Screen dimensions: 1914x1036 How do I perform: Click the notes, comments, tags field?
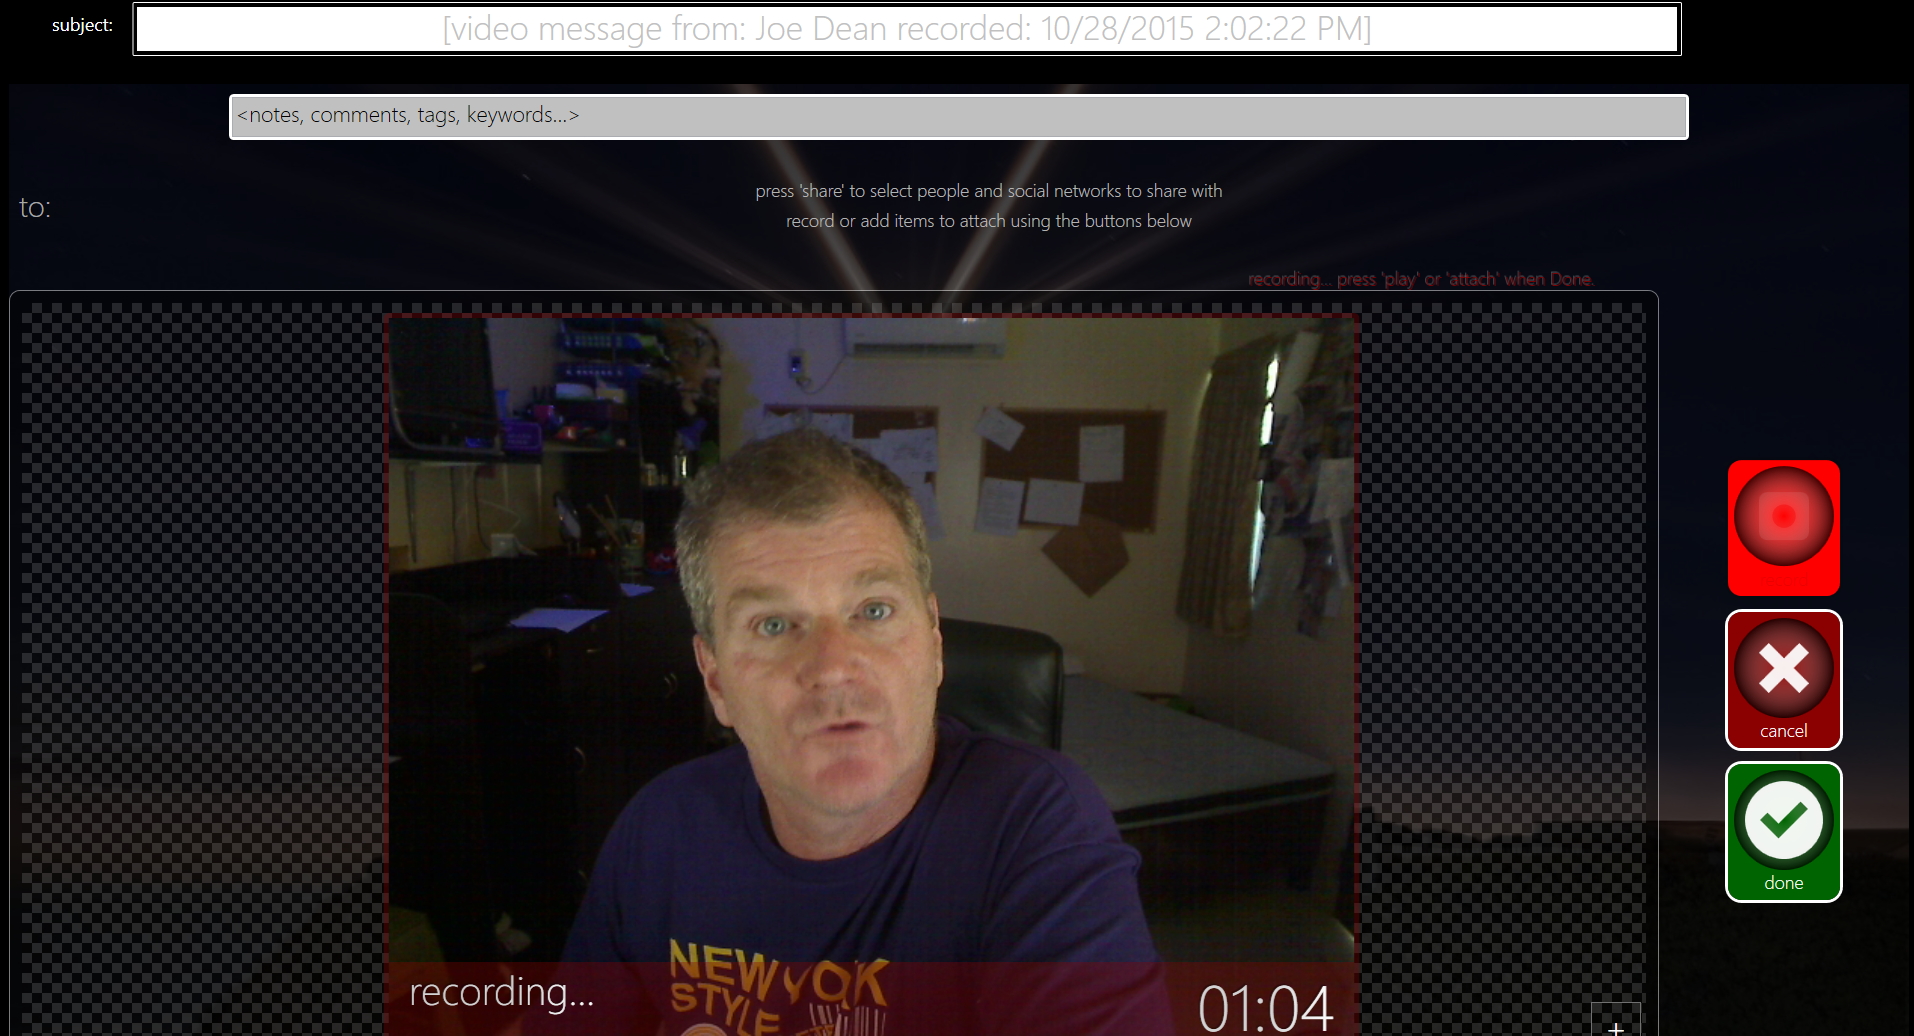coord(959,117)
